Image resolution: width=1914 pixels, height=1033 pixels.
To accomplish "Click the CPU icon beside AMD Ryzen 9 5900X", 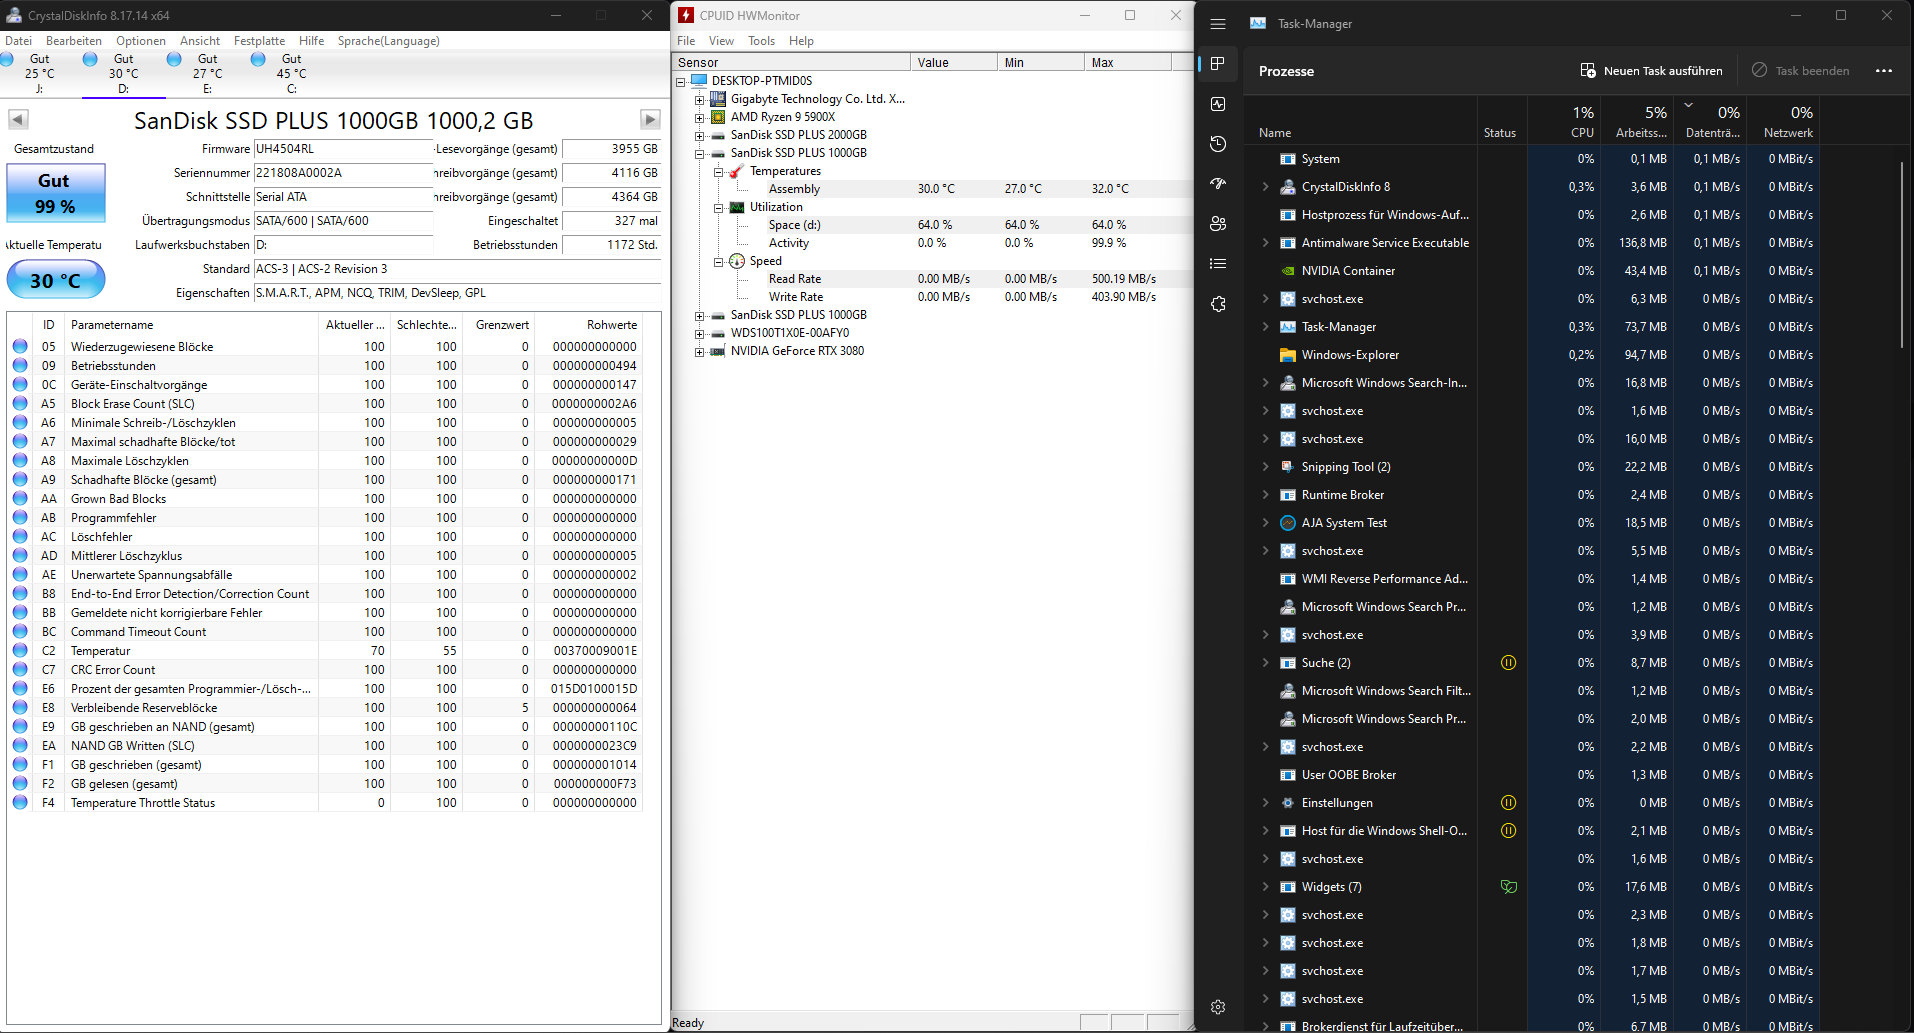I will (718, 117).
